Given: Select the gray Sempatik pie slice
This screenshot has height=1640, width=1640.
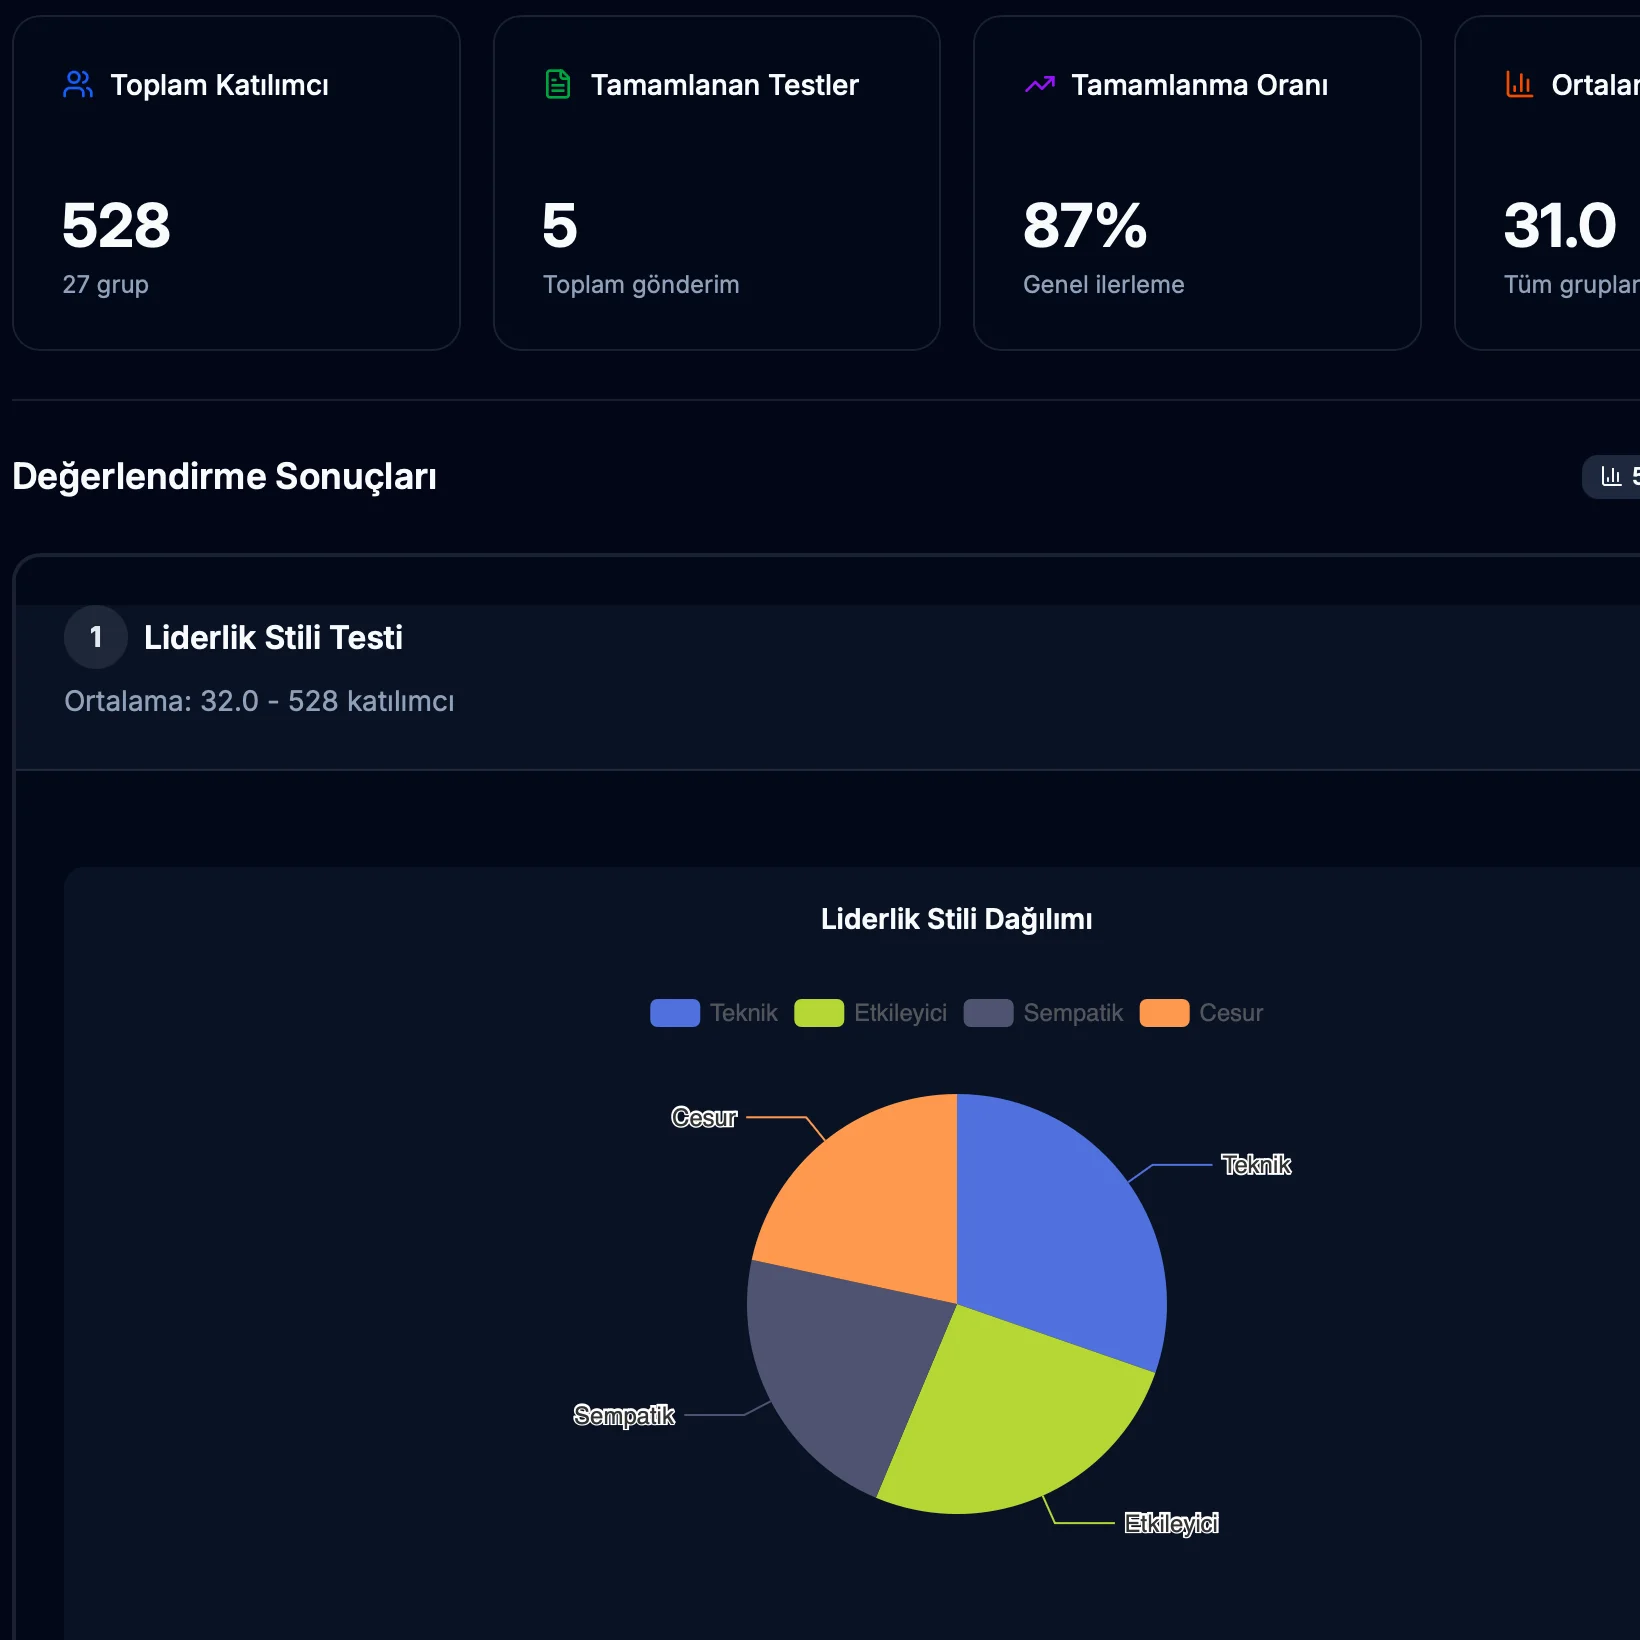Looking at the screenshot, I should click(x=840, y=1370).
